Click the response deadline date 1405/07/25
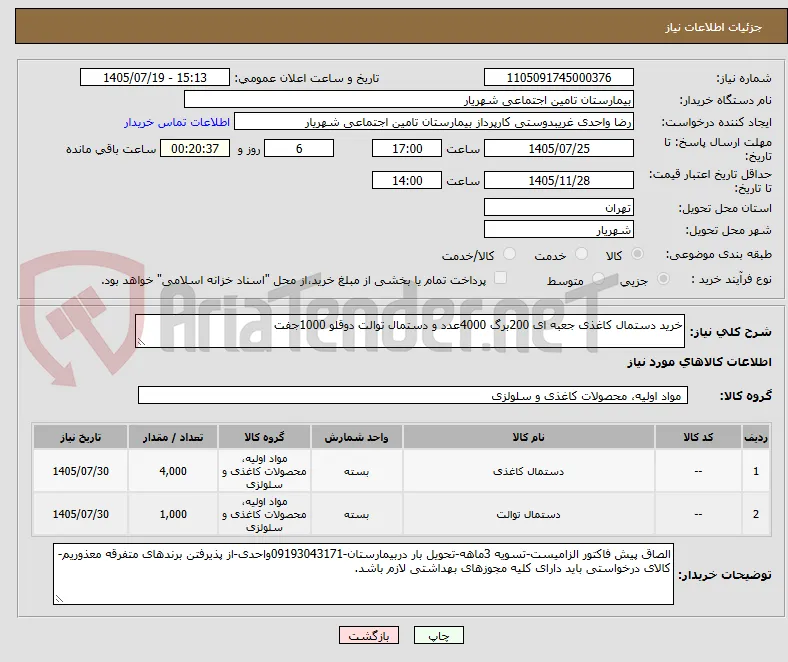The height and width of the screenshot is (662, 788). 558,148
